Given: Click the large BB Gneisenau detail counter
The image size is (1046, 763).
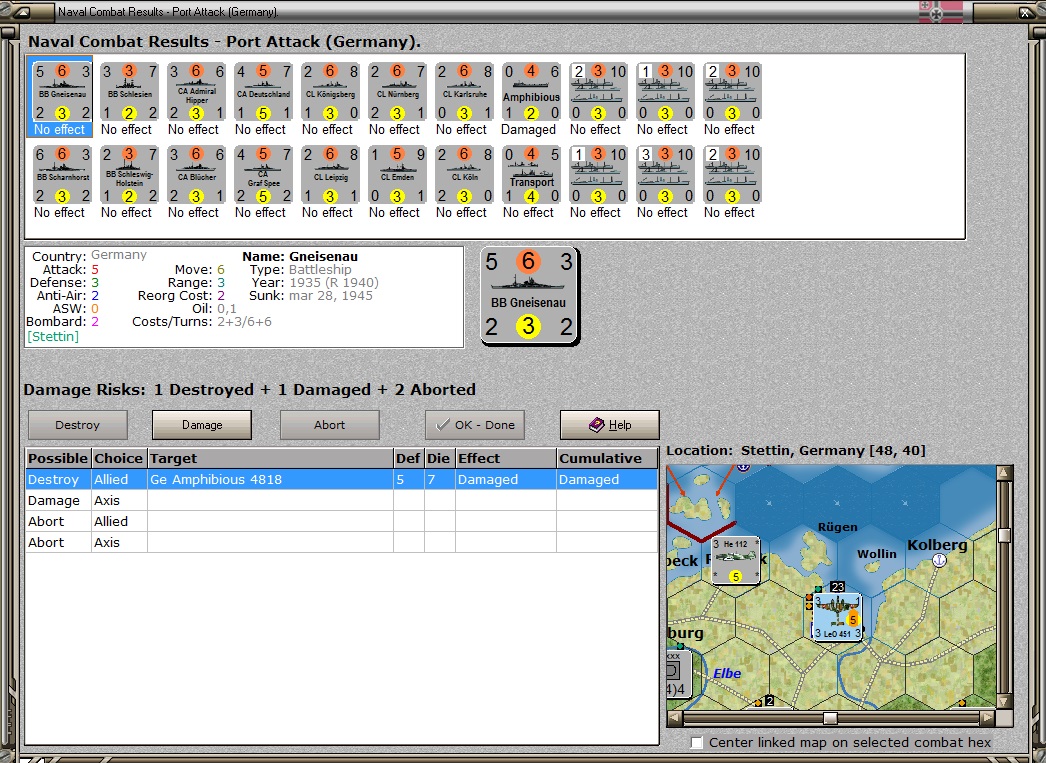Looking at the screenshot, I should click(530, 295).
